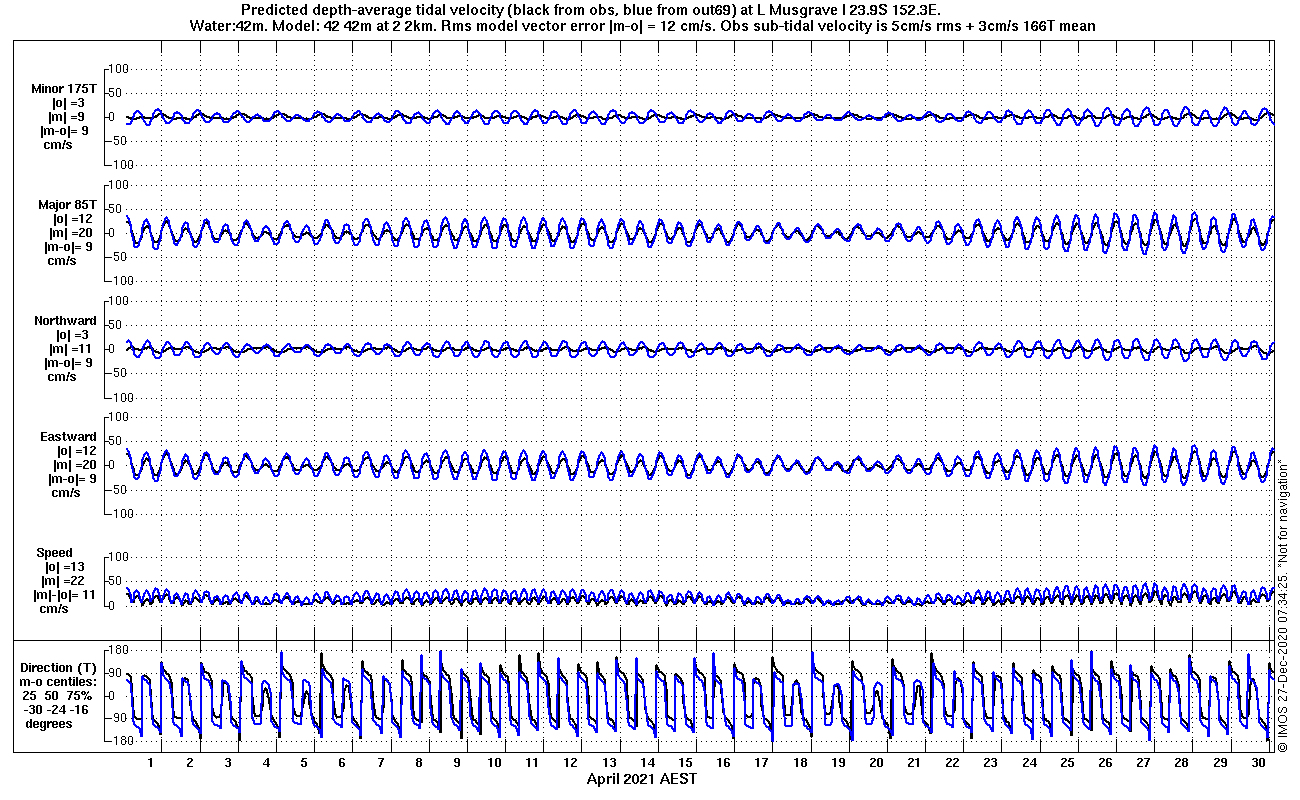Image resolution: width=1300 pixels, height=800 pixels.
Task: Select the 'Speed' panel label
Action: pos(55,553)
